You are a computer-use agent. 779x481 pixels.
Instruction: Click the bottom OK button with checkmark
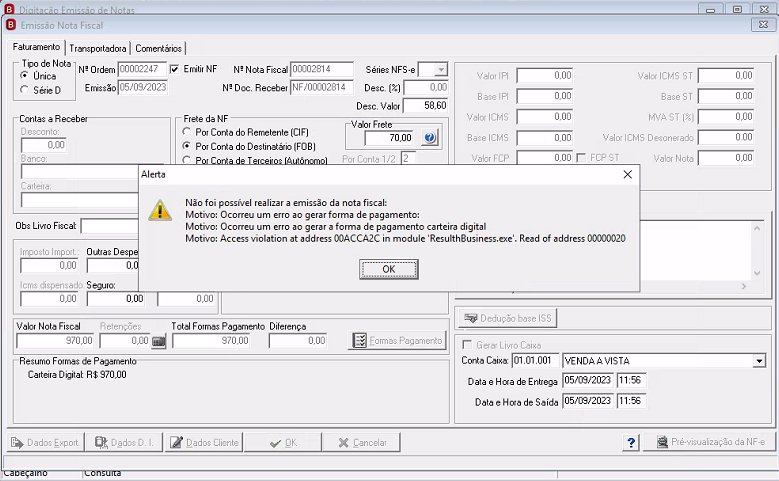coord(283,442)
